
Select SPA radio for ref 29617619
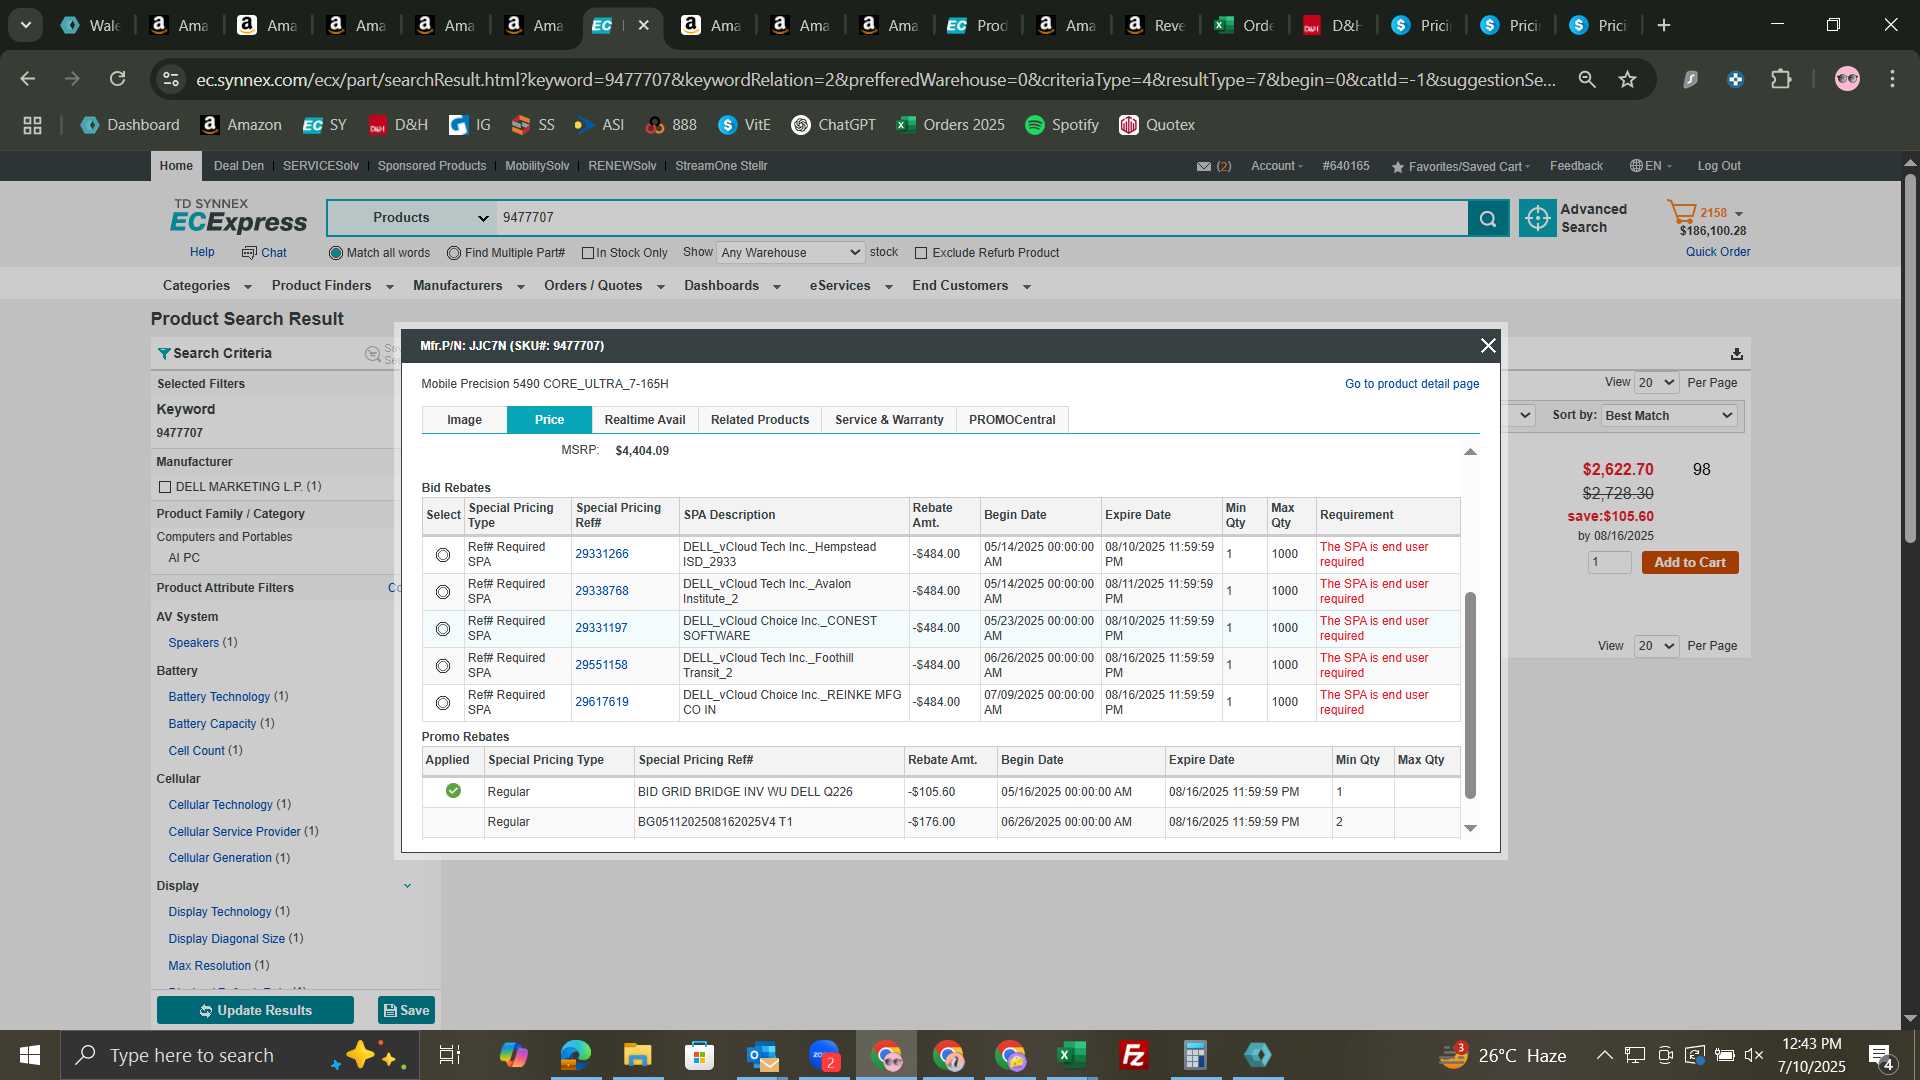coord(443,703)
